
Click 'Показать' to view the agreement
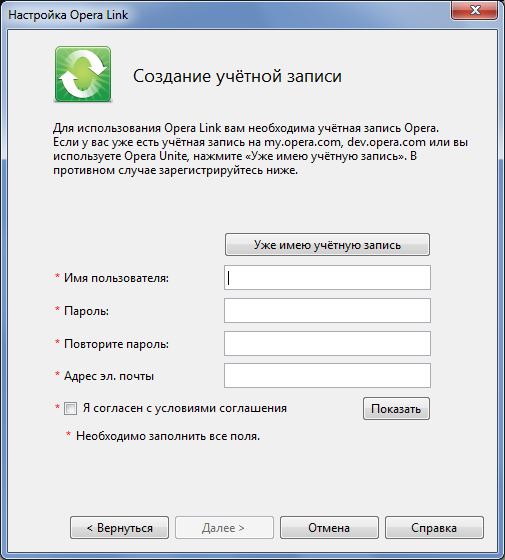(x=396, y=409)
